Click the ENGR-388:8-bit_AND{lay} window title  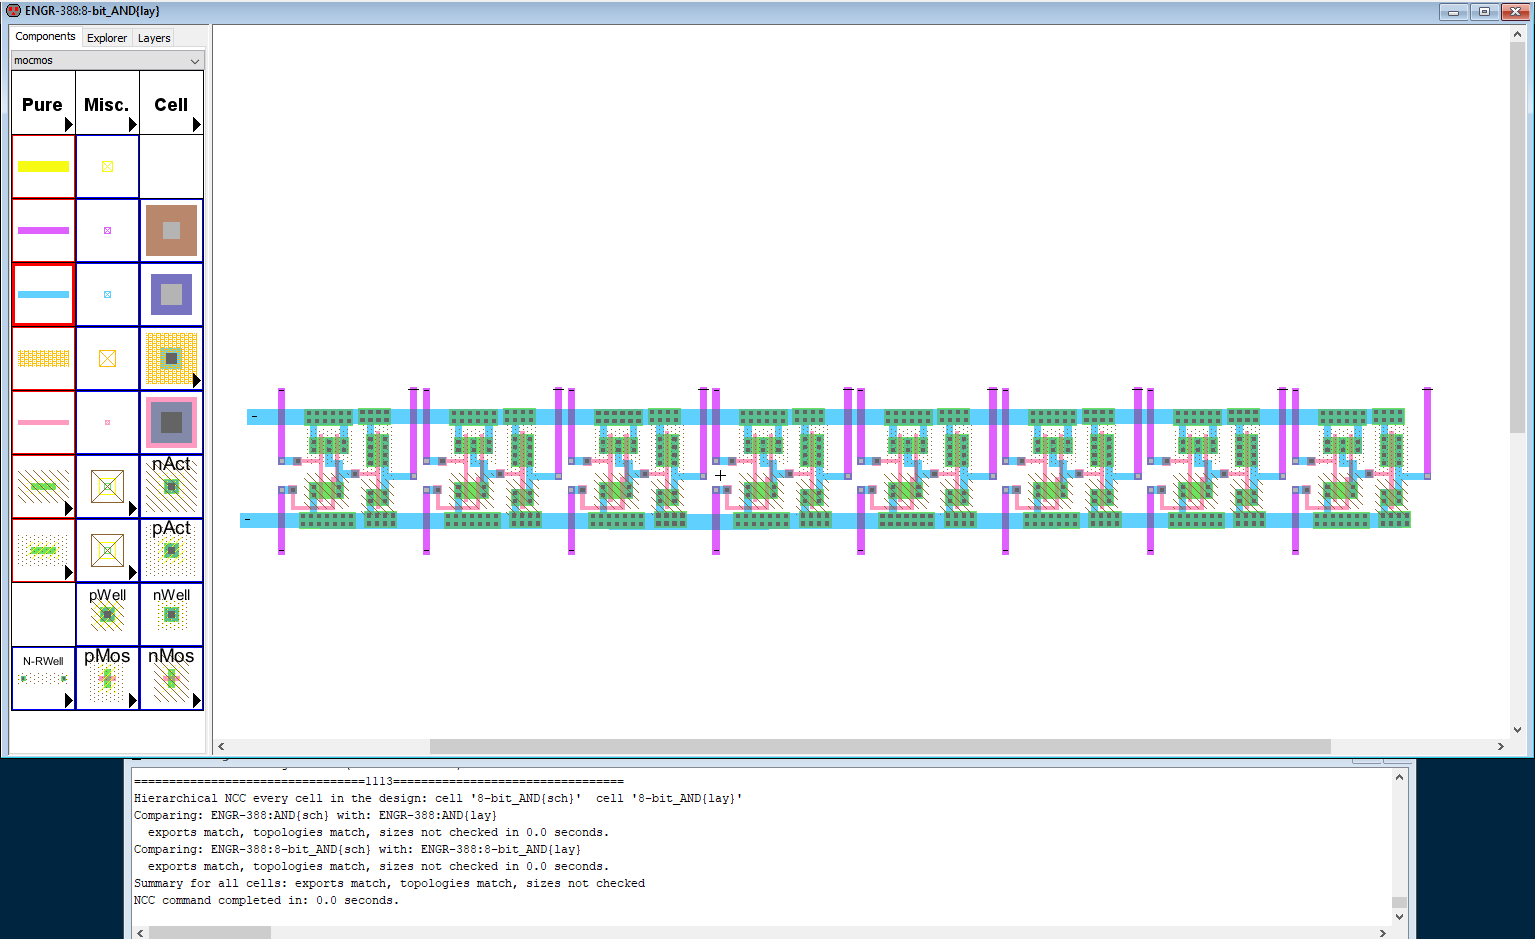92,11
